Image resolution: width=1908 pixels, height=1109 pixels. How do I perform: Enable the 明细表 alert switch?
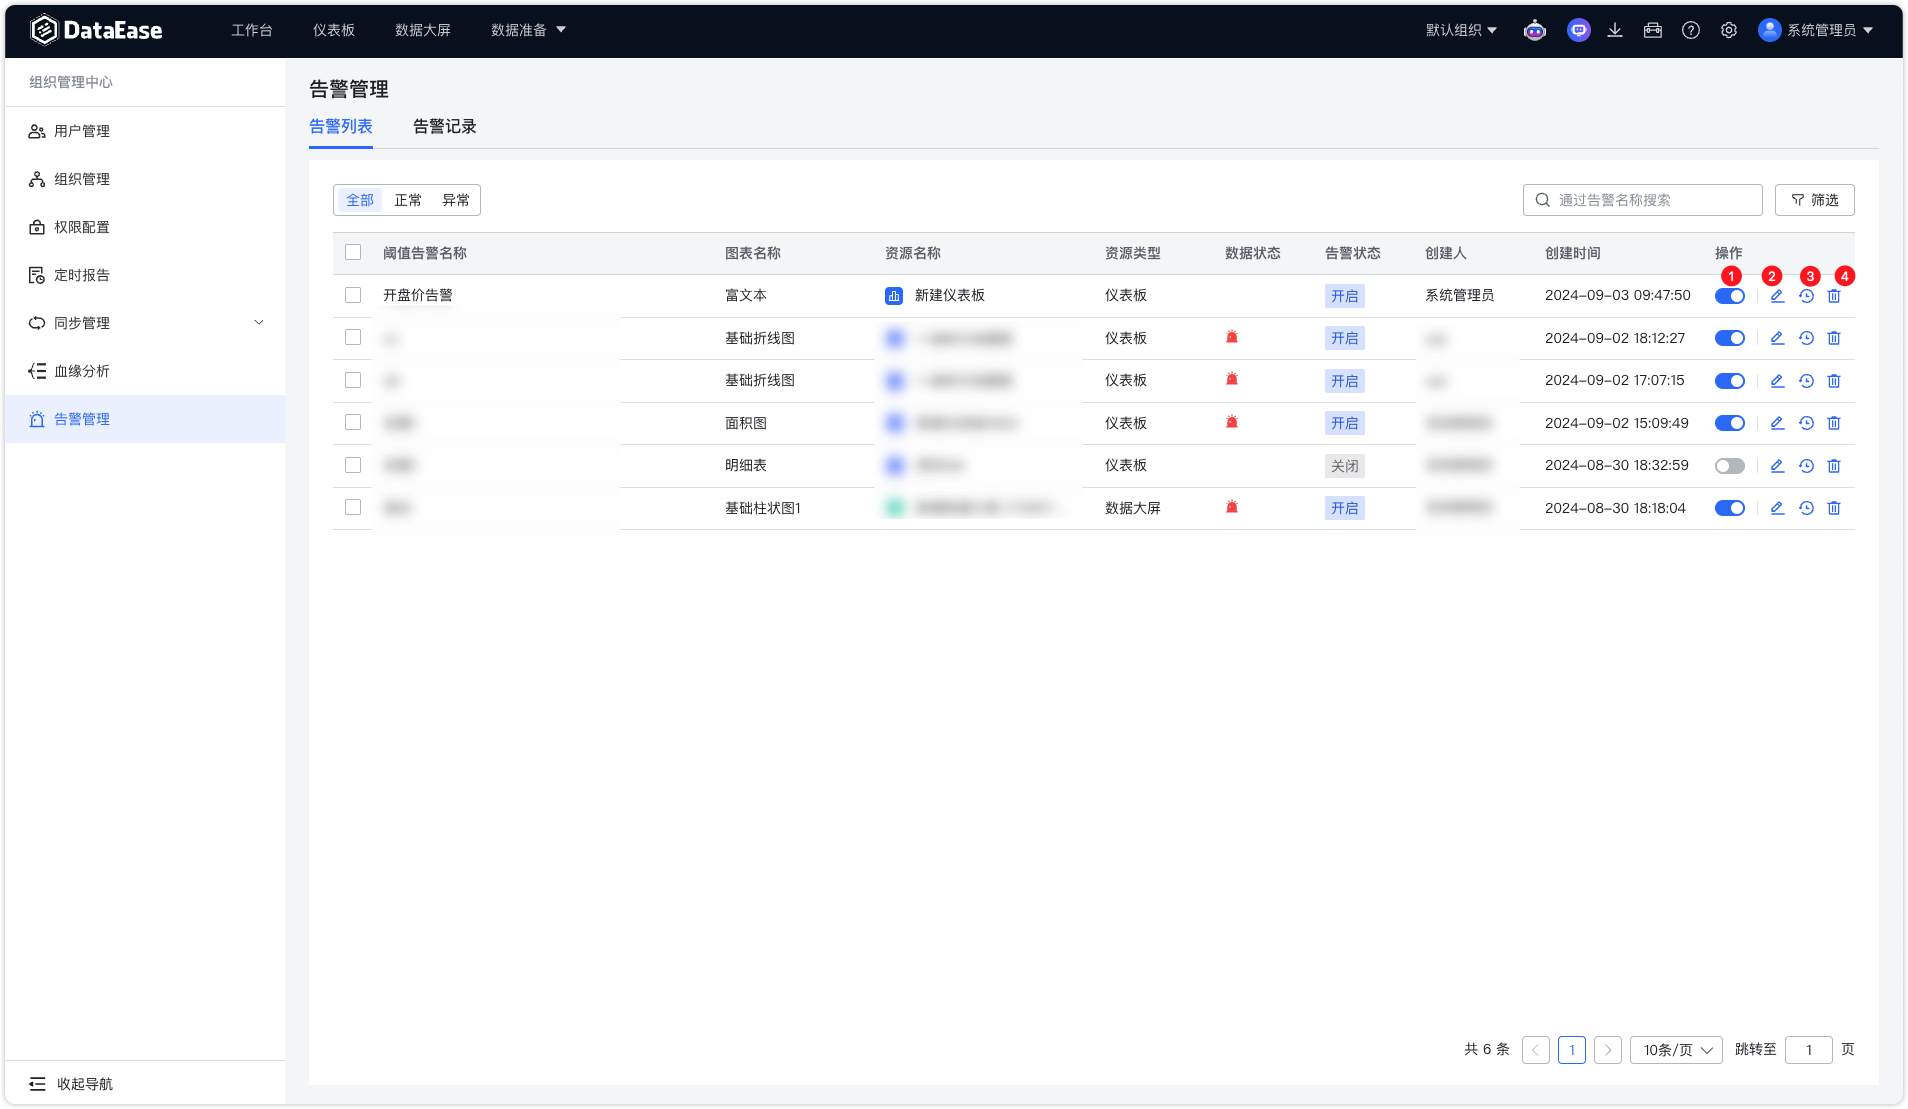[x=1730, y=466]
